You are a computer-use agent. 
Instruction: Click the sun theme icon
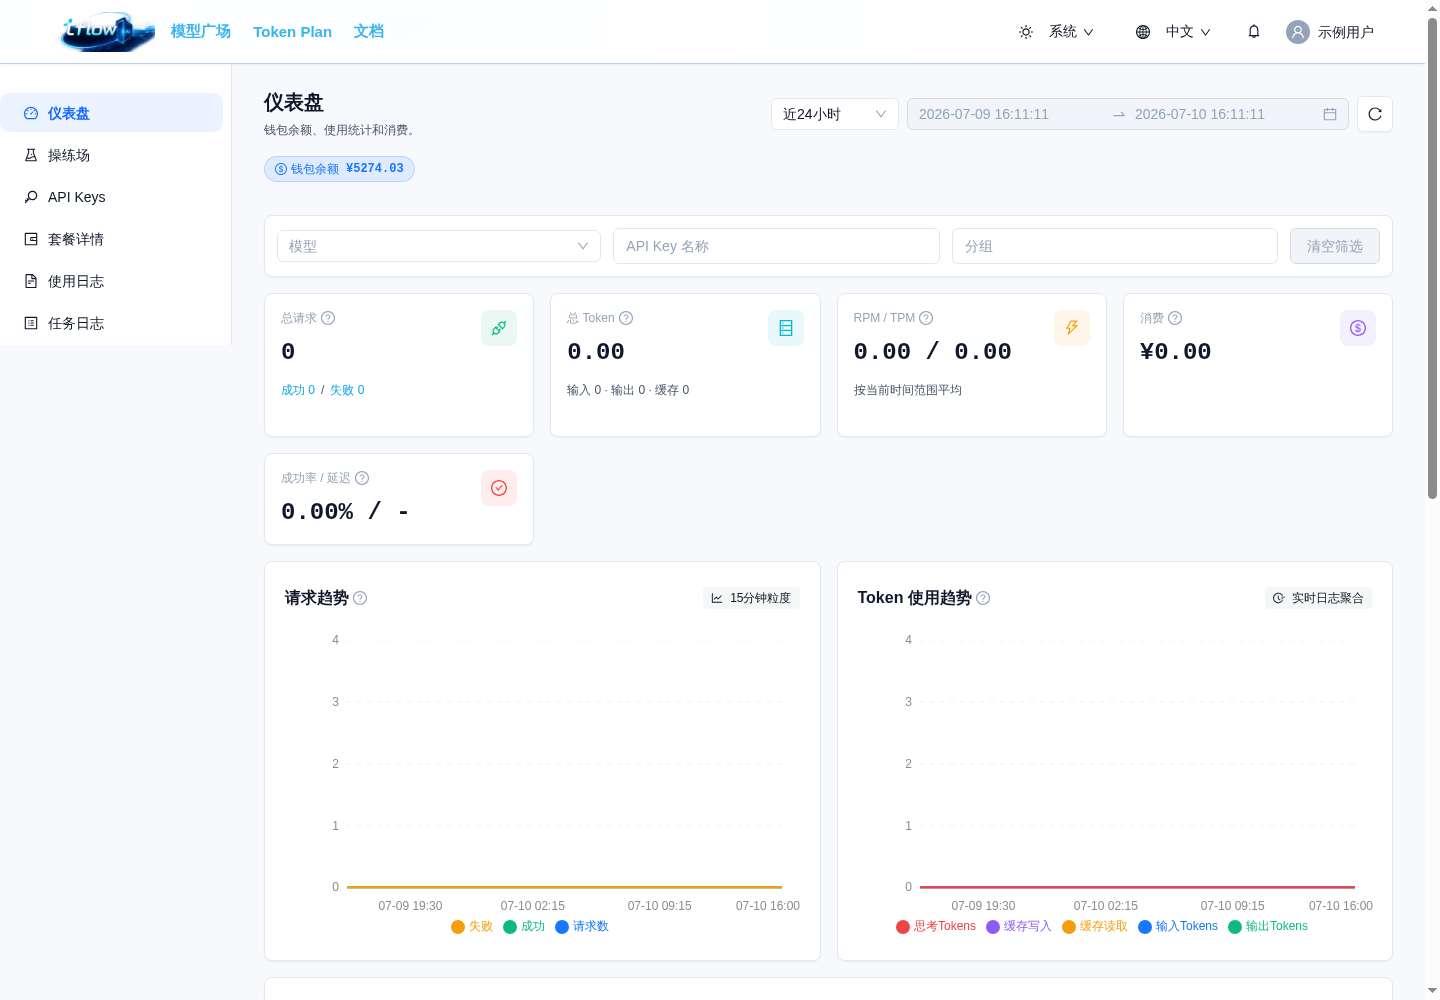tap(1026, 32)
